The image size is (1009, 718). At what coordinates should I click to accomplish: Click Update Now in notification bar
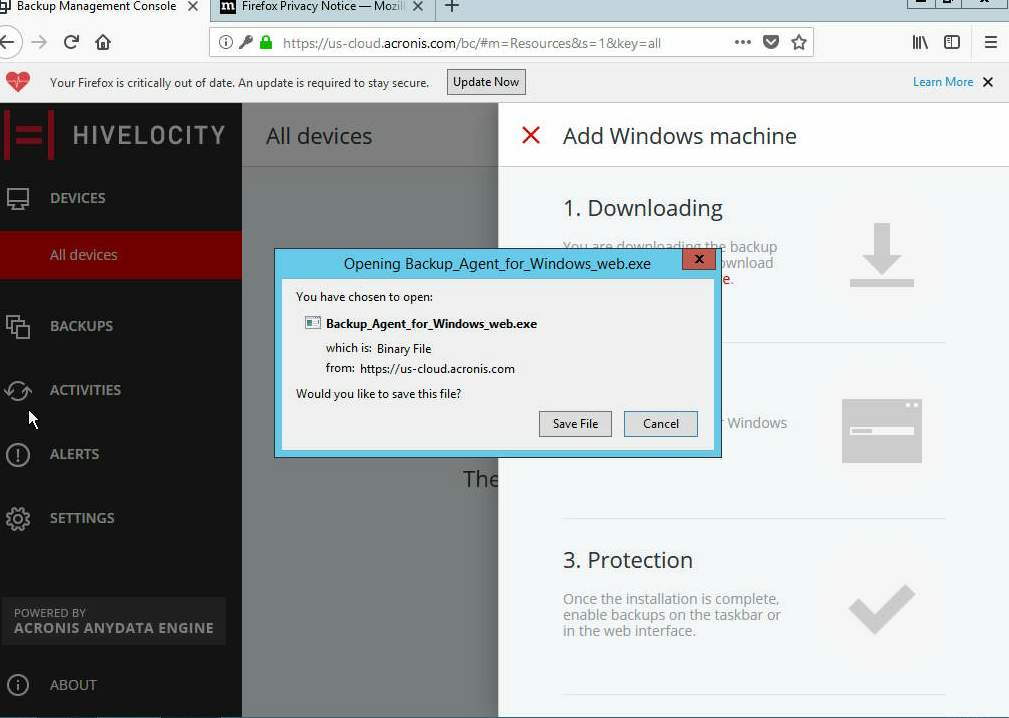485,82
